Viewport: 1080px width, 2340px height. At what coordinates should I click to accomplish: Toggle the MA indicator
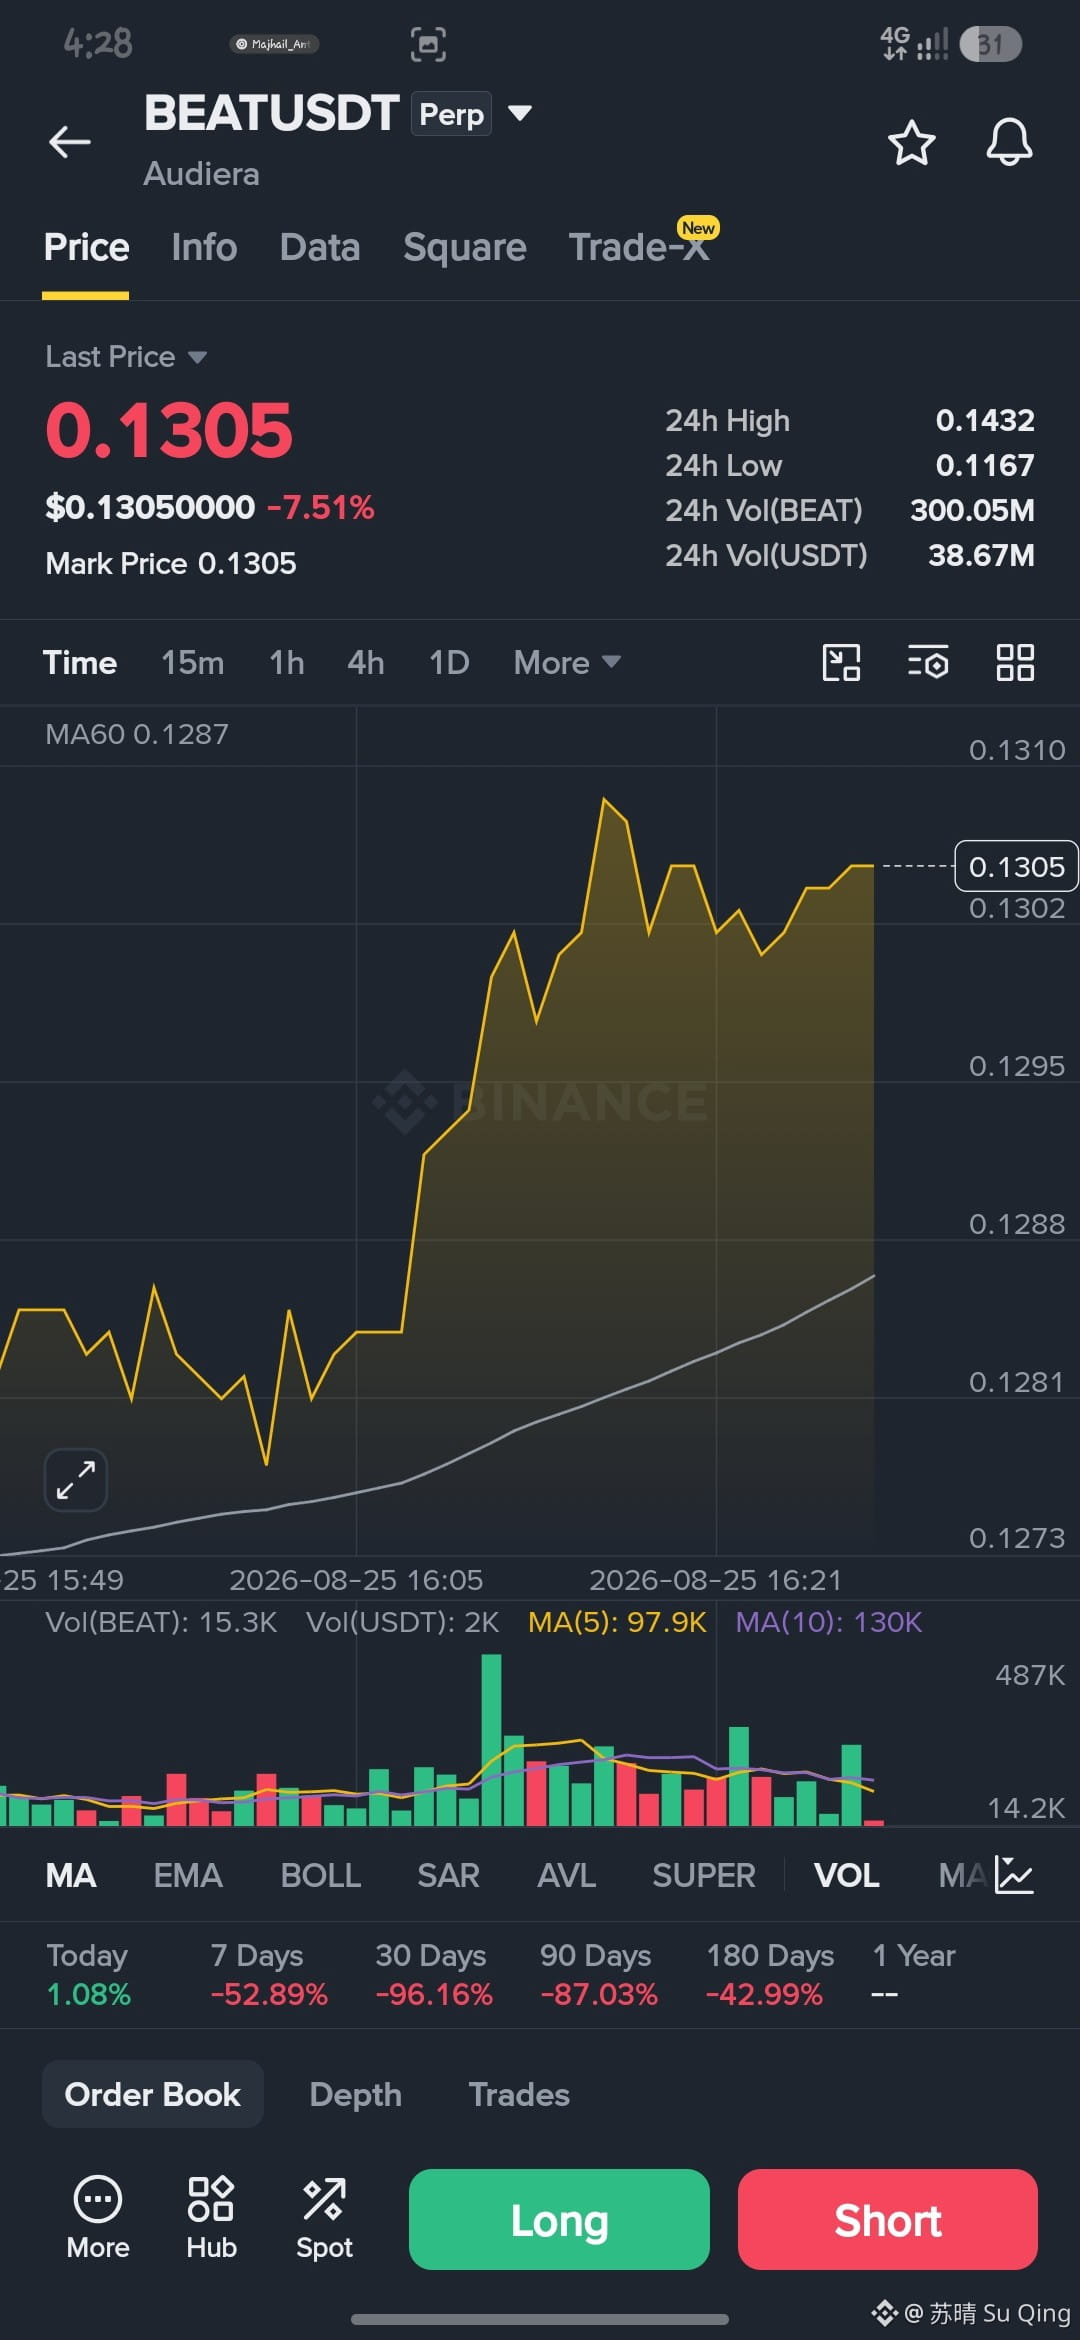pos(71,1875)
